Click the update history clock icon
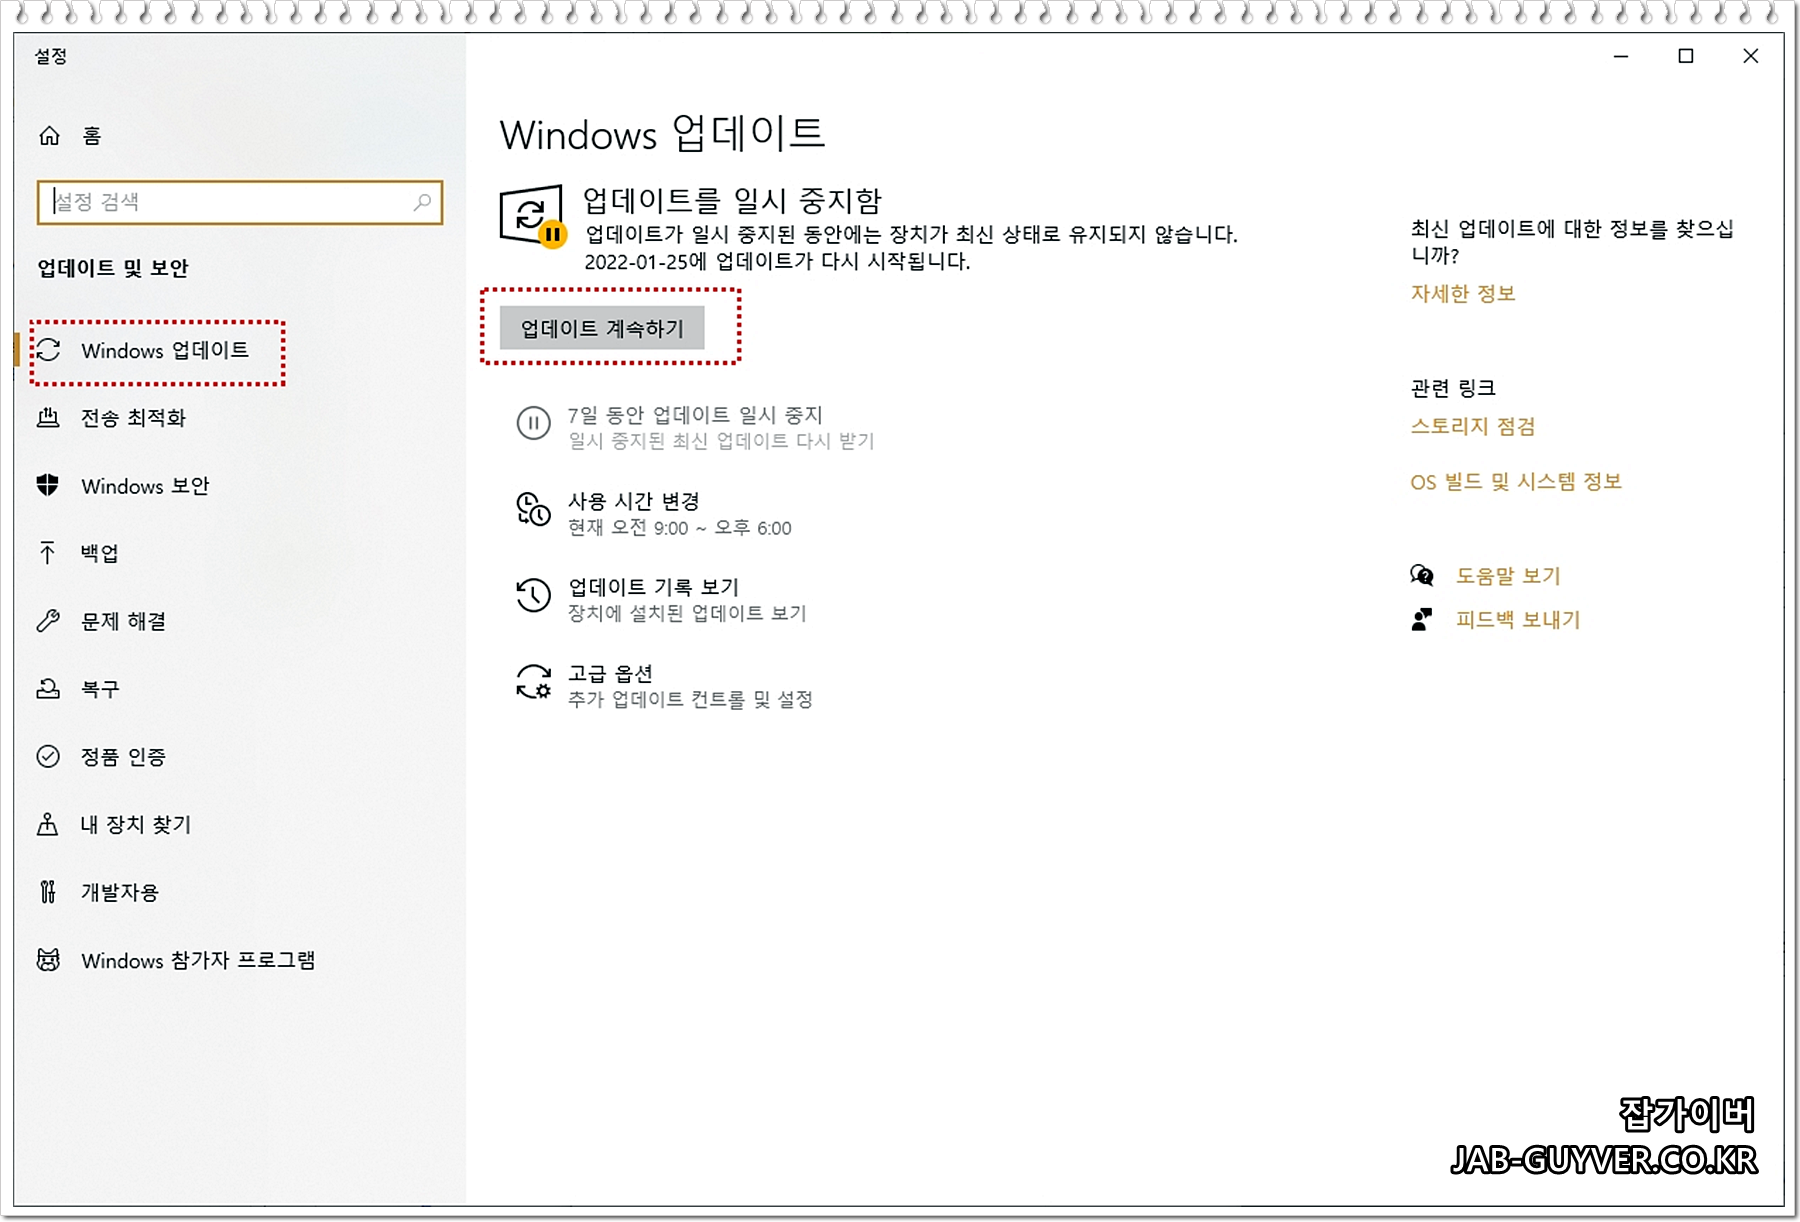Viewport: 1800px width, 1222px height. pos(533,596)
